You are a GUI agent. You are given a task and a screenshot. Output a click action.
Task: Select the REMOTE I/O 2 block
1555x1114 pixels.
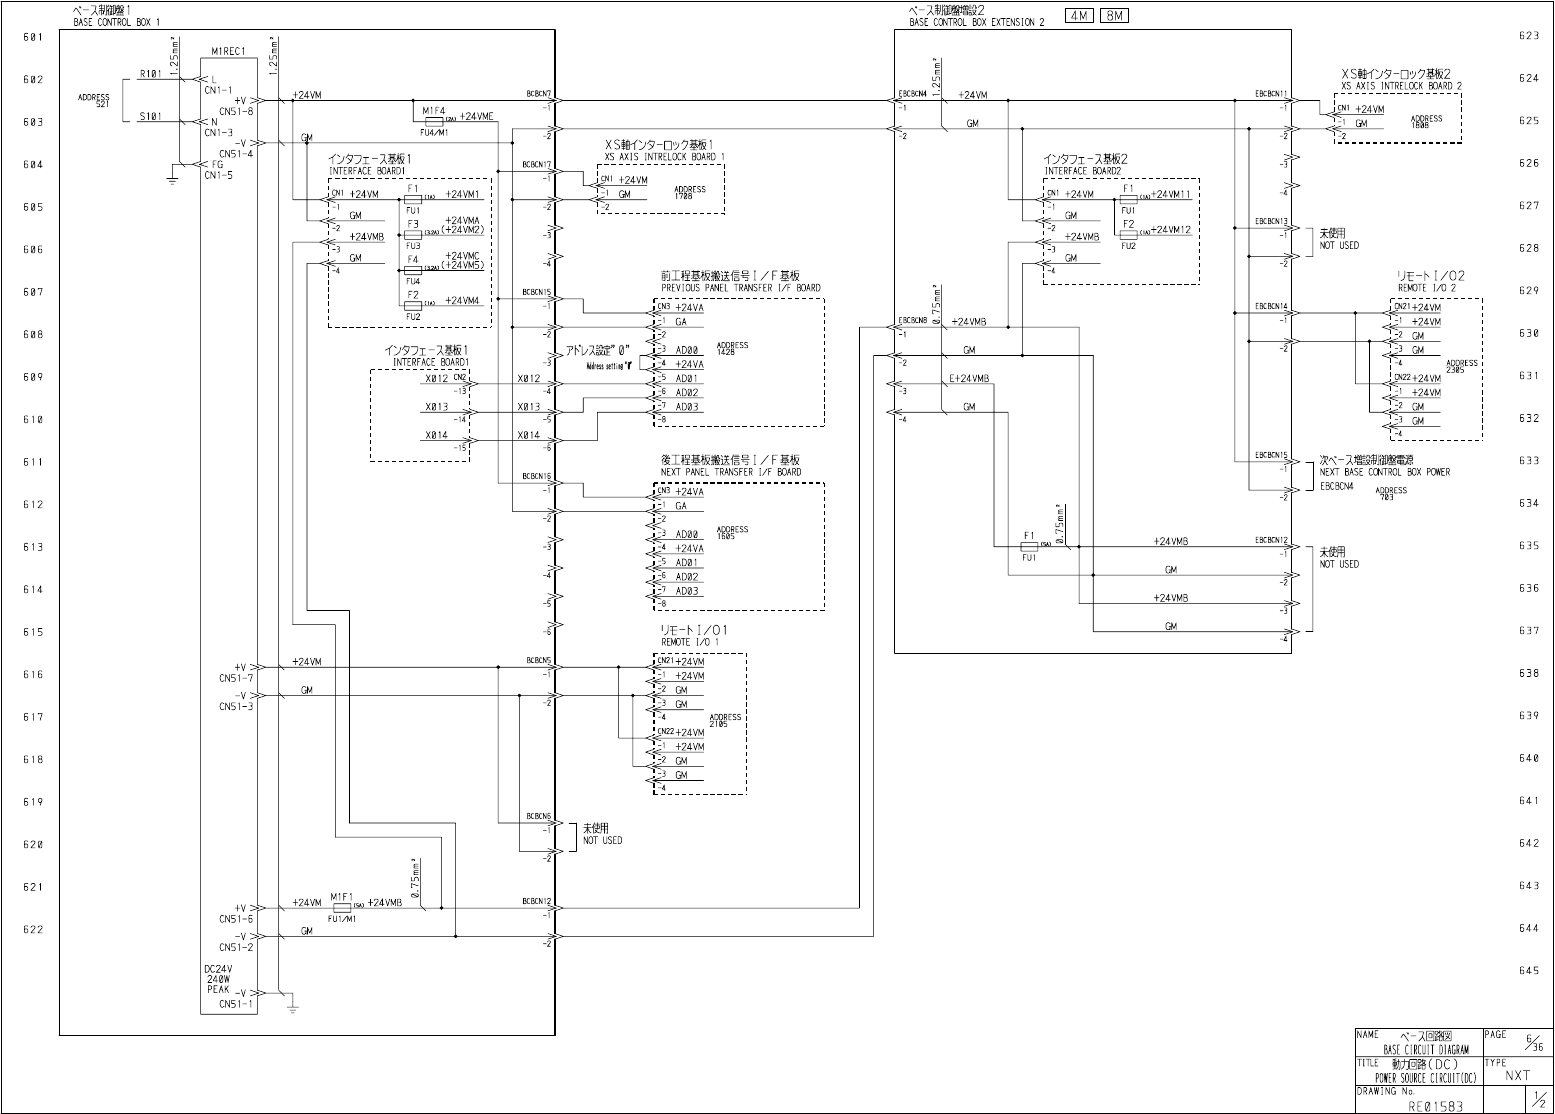(x=1435, y=369)
